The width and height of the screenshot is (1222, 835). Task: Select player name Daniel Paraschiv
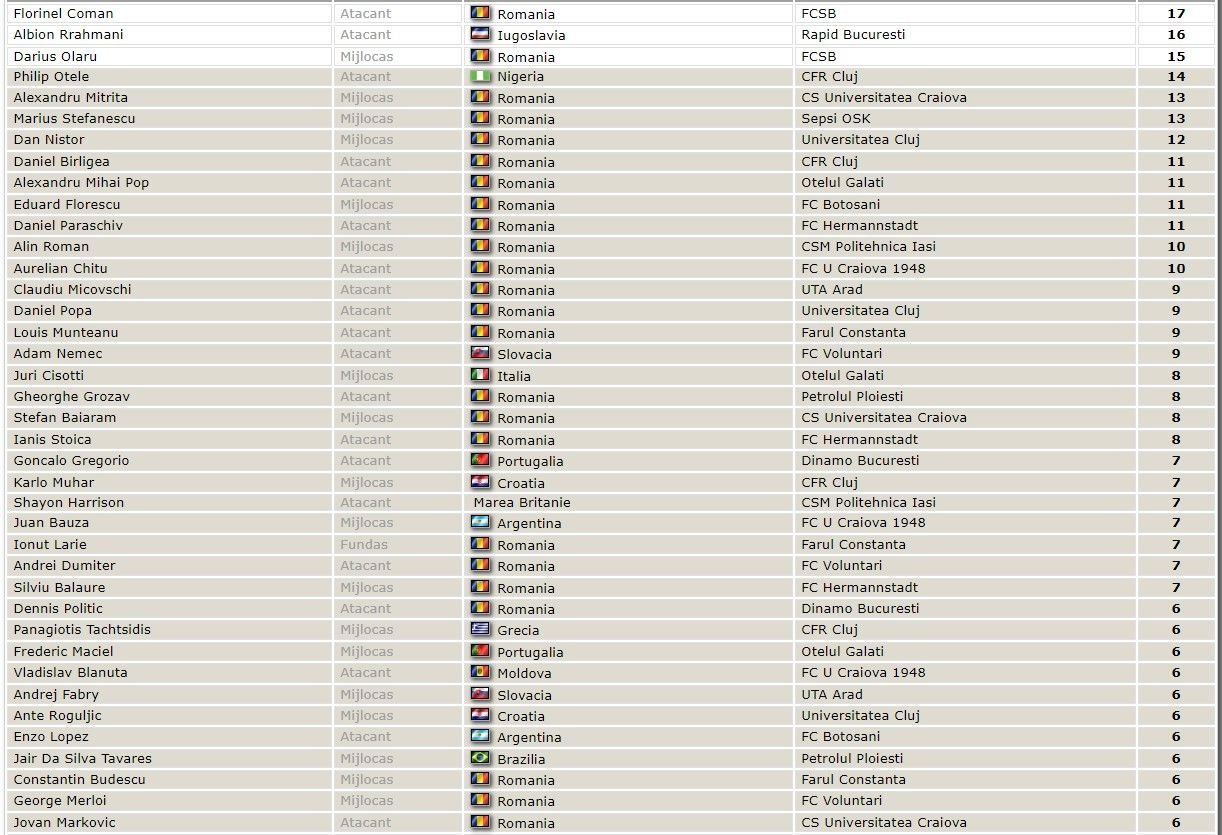[x=68, y=225]
